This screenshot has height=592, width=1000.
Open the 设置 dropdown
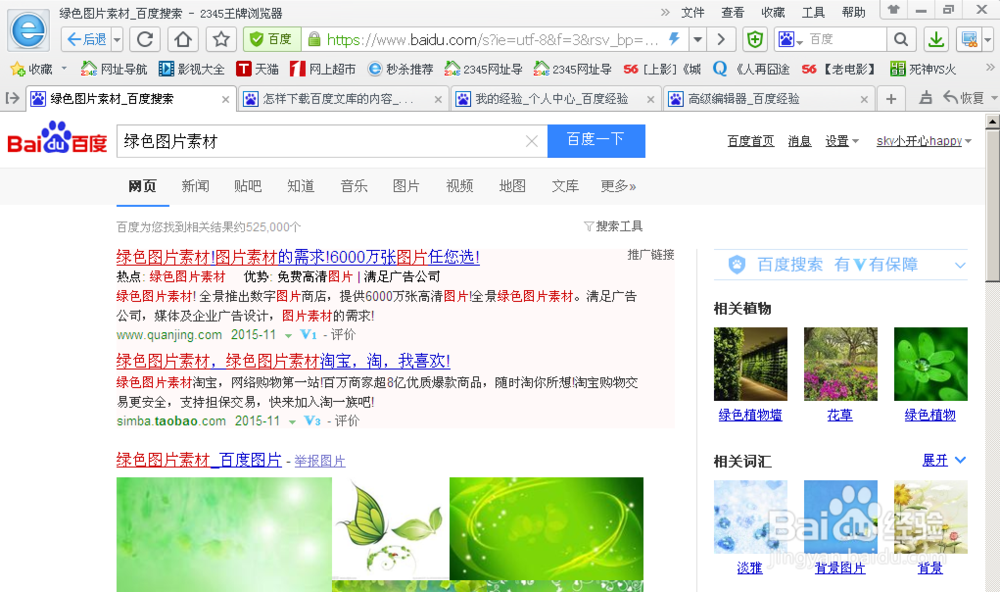pyautogui.click(x=842, y=141)
